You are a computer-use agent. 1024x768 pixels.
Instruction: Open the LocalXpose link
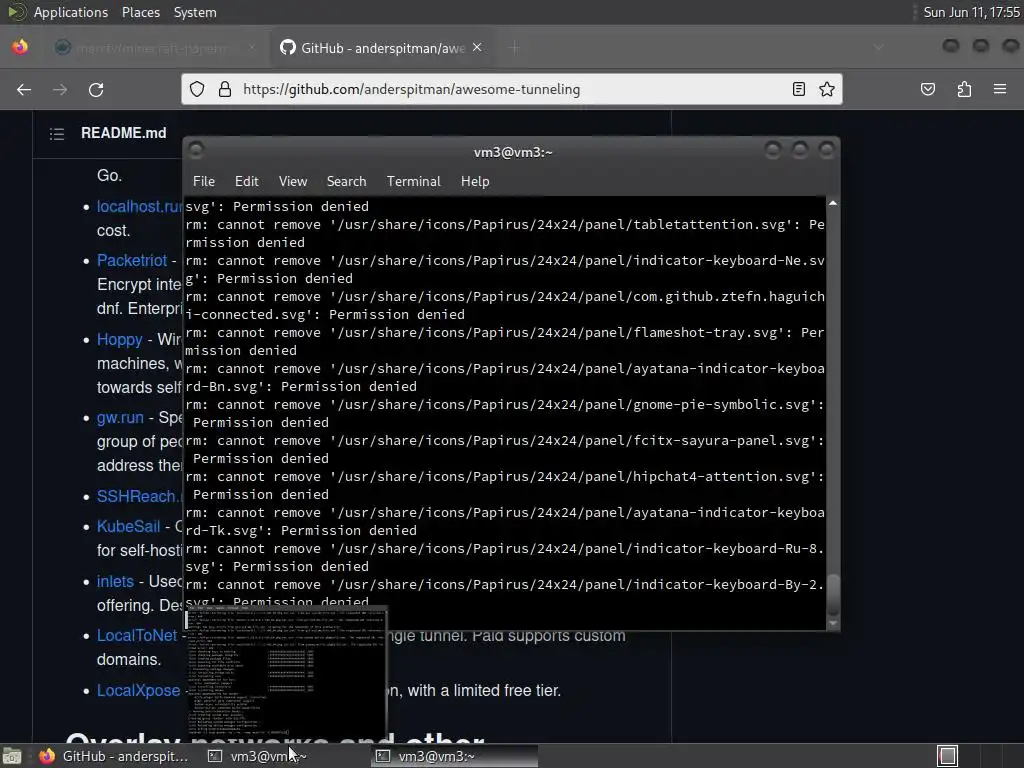pyautogui.click(x=138, y=690)
